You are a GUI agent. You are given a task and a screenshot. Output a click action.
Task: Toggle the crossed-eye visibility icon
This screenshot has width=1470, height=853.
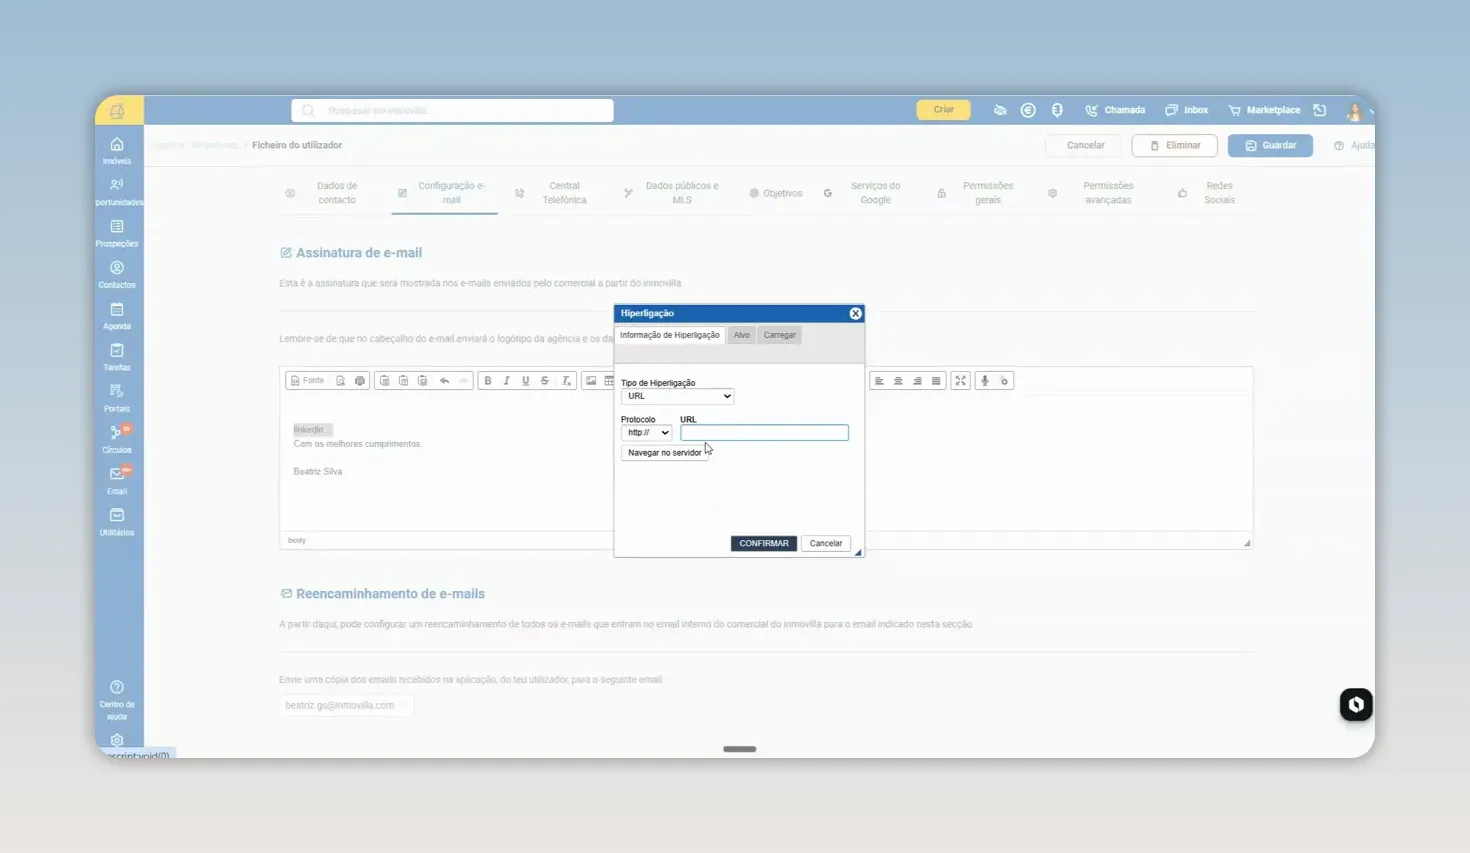1000,110
